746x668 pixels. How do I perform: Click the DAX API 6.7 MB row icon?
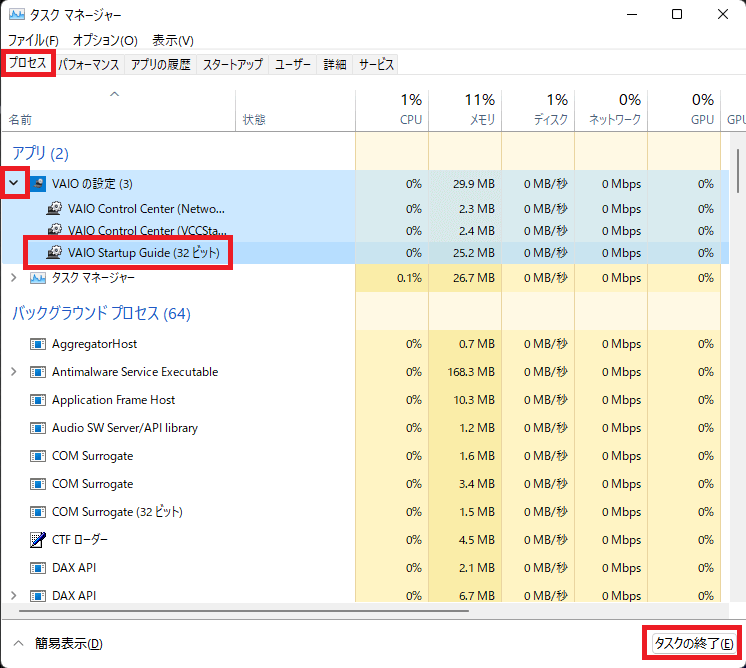point(38,596)
